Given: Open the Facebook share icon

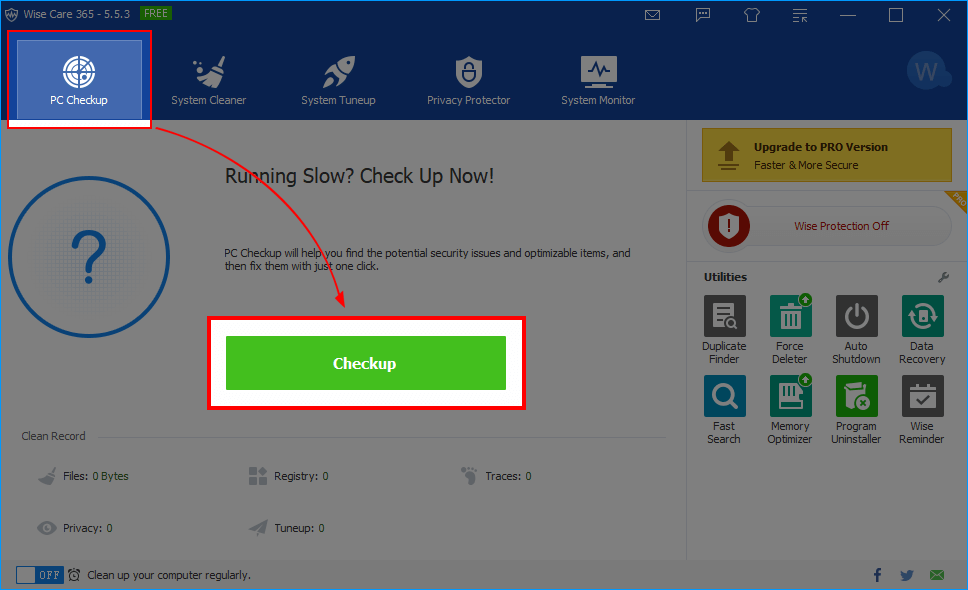Looking at the screenshot, I should 877,575.
